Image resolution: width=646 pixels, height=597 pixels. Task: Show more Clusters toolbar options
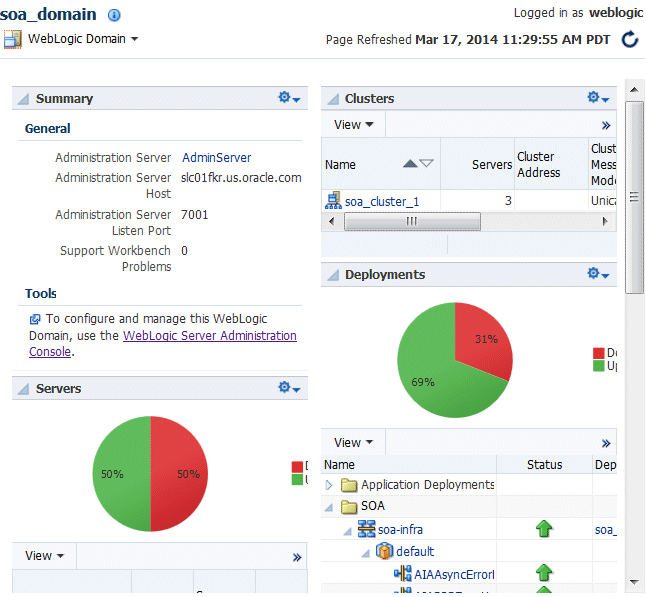(x=606, y=125)
